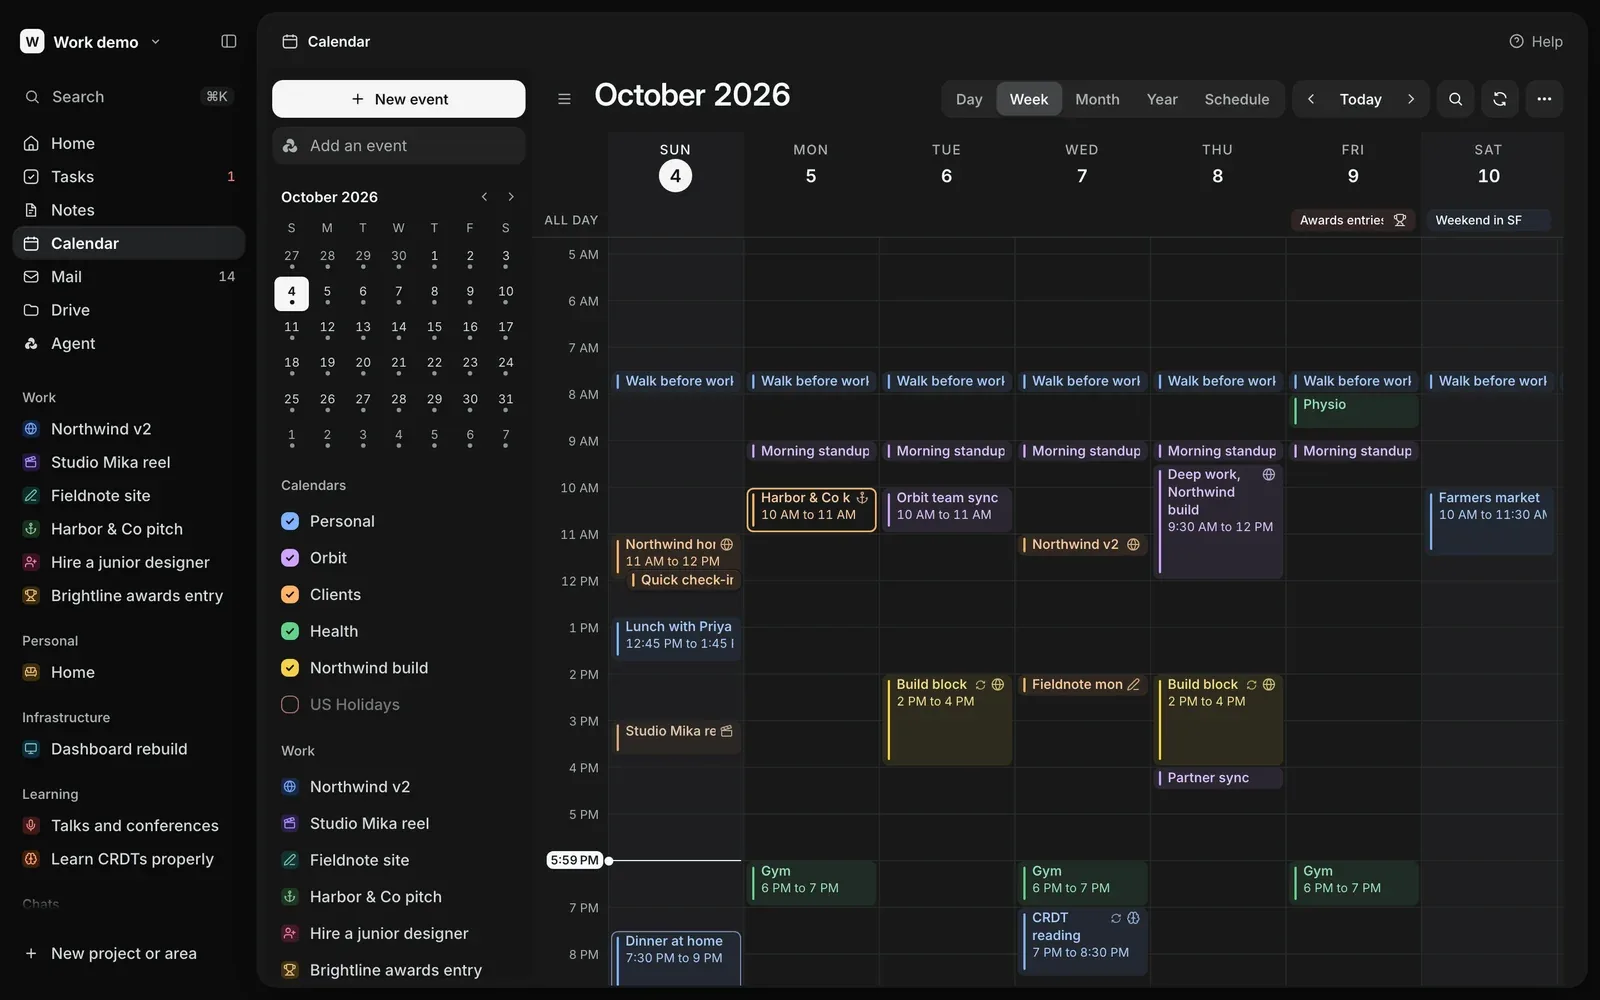Uncheck the Clients calendar checkbox
This screenshot has height=1000, width=1600.
(290, 594)
